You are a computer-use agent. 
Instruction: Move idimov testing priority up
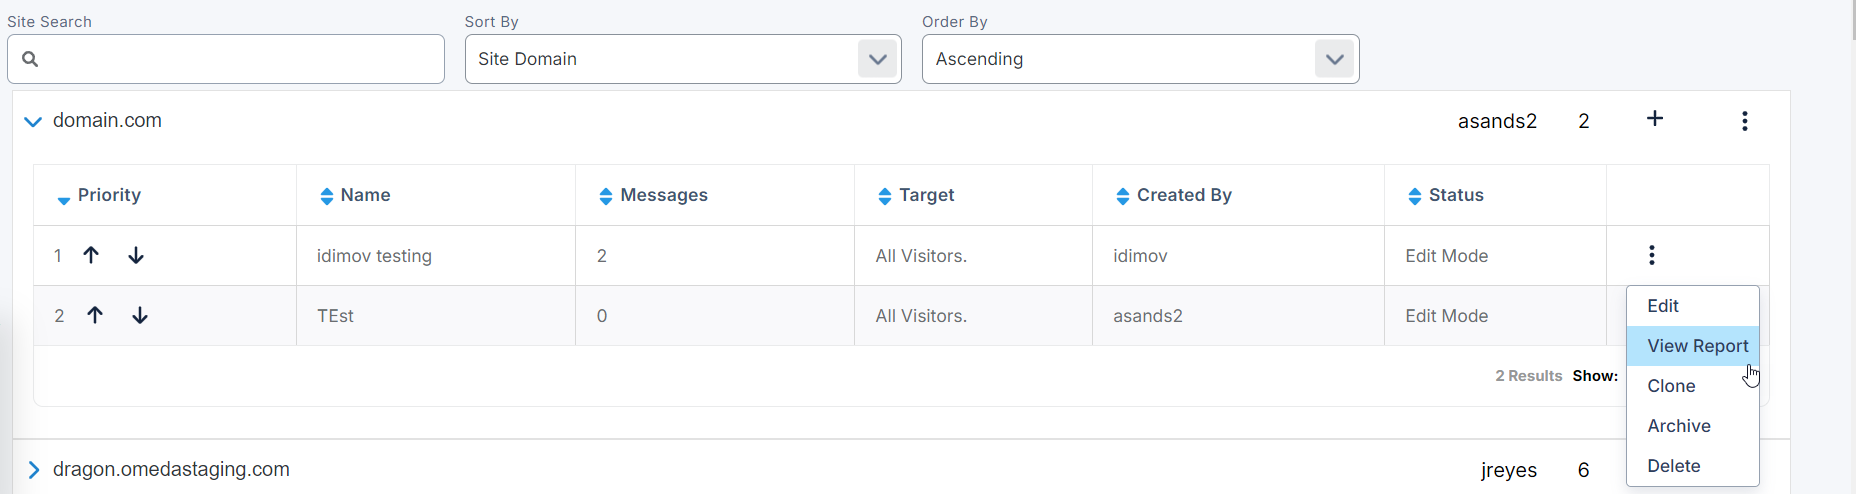pos(91,255)
